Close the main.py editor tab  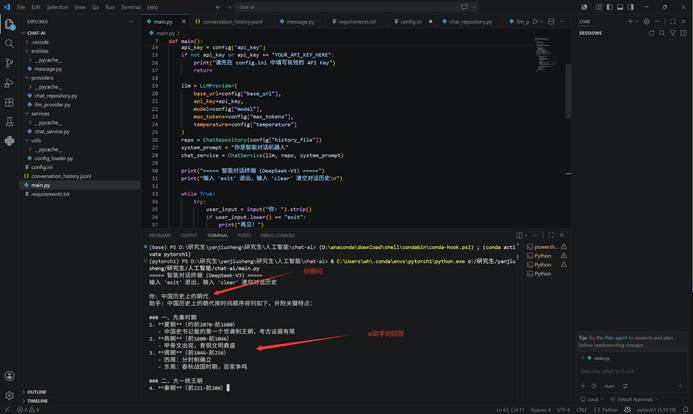click(x=184, y=21)
